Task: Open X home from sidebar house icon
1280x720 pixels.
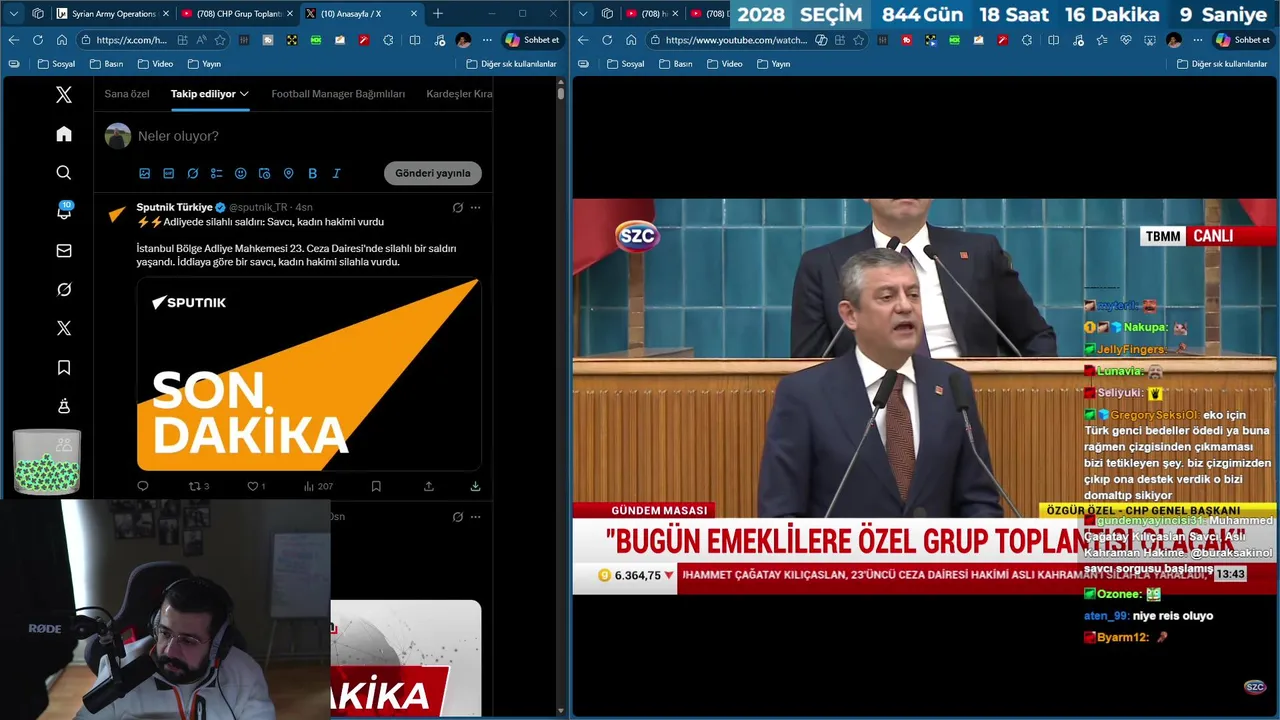Action: click(64, 134)
